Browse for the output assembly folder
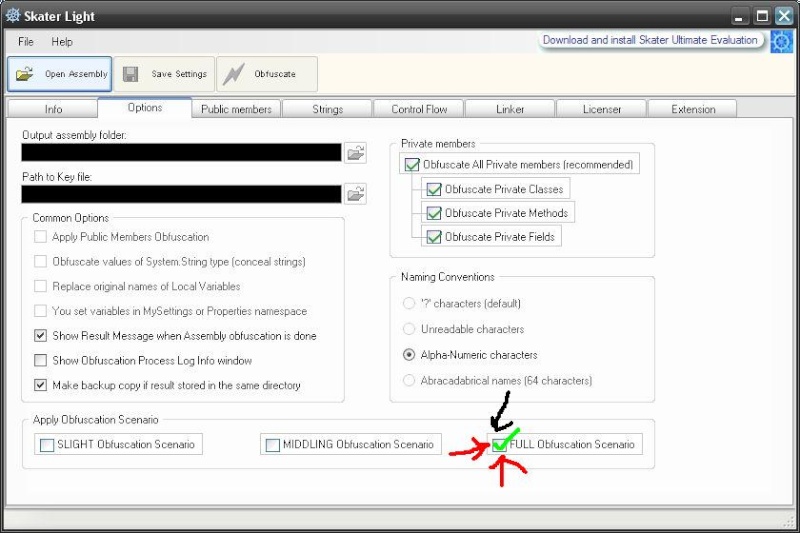Screen dimensions: 800x533 coord(355,153)
